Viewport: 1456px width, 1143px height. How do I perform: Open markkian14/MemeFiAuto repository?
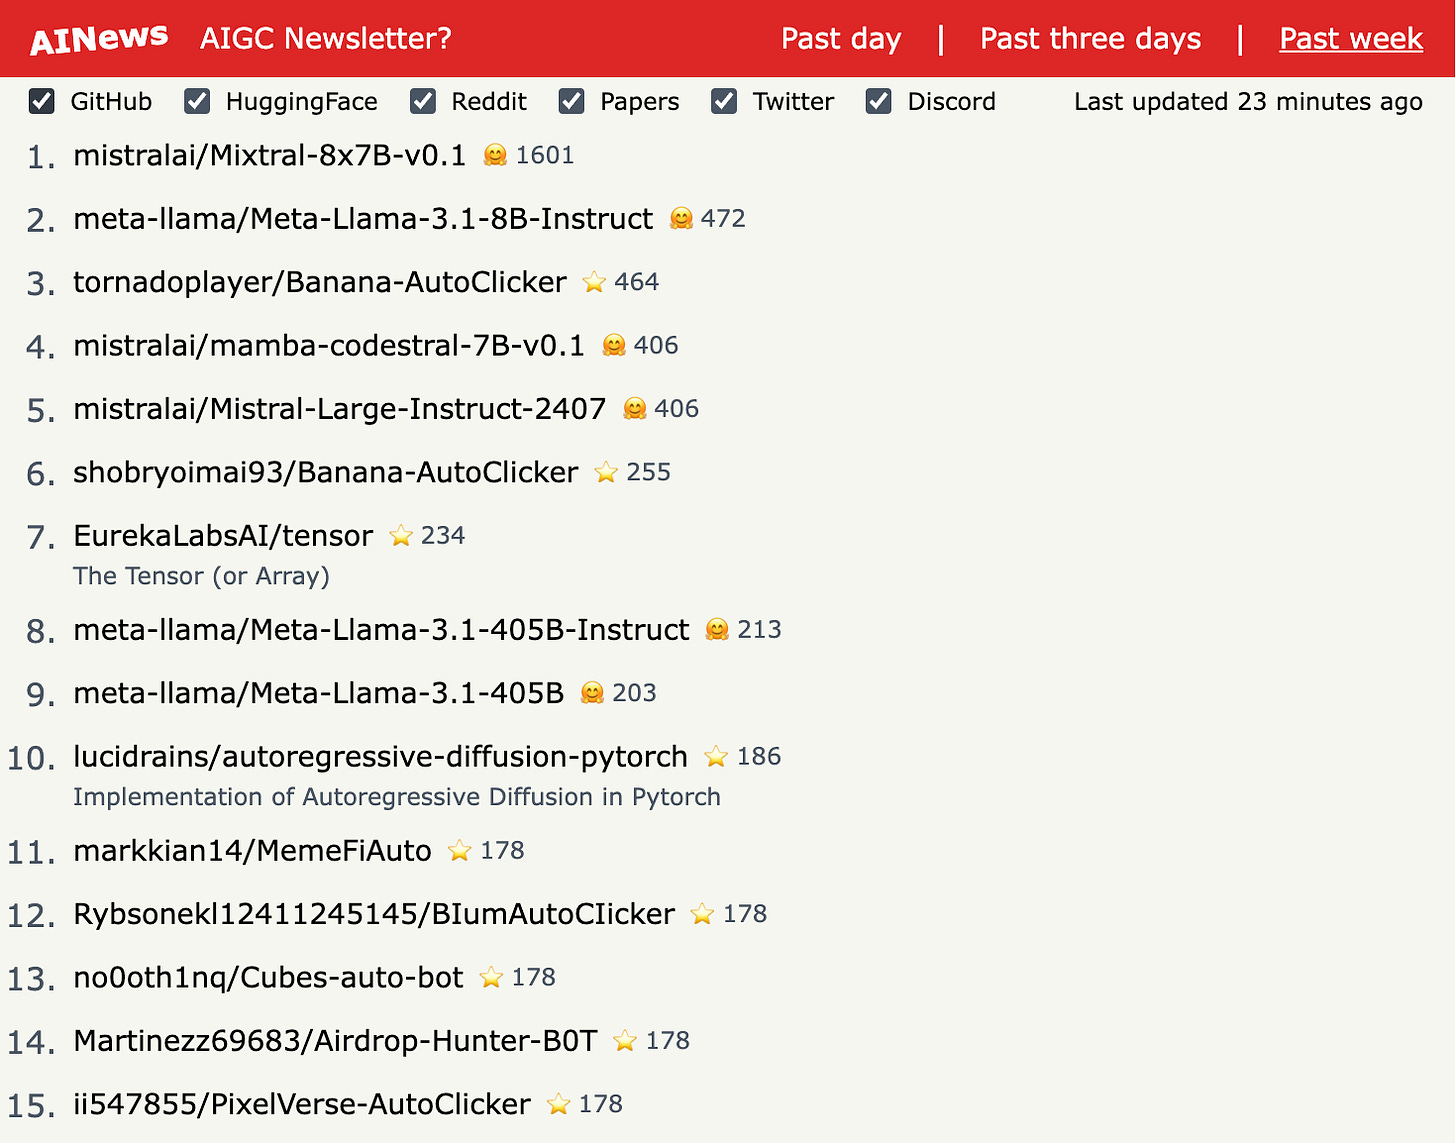252,850
